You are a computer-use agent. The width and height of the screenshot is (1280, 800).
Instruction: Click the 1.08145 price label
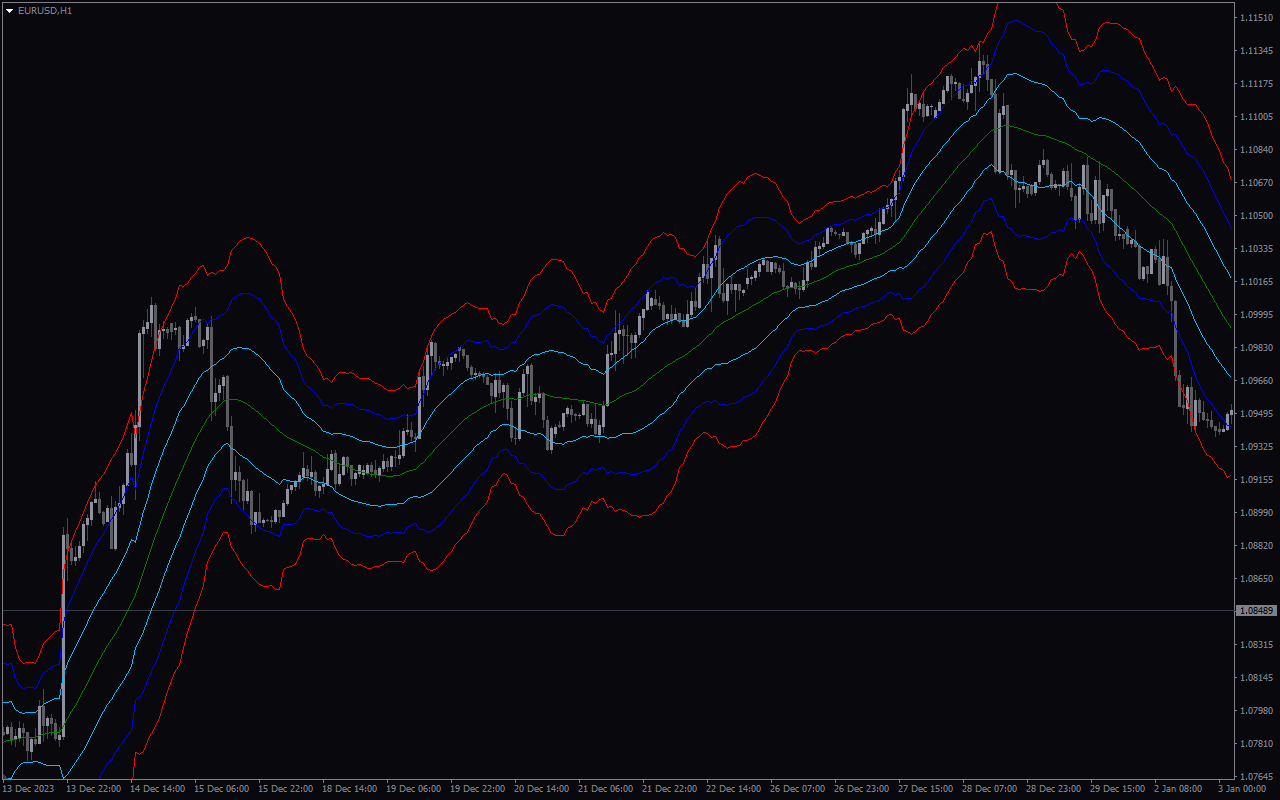click(x=1256, y=678)
